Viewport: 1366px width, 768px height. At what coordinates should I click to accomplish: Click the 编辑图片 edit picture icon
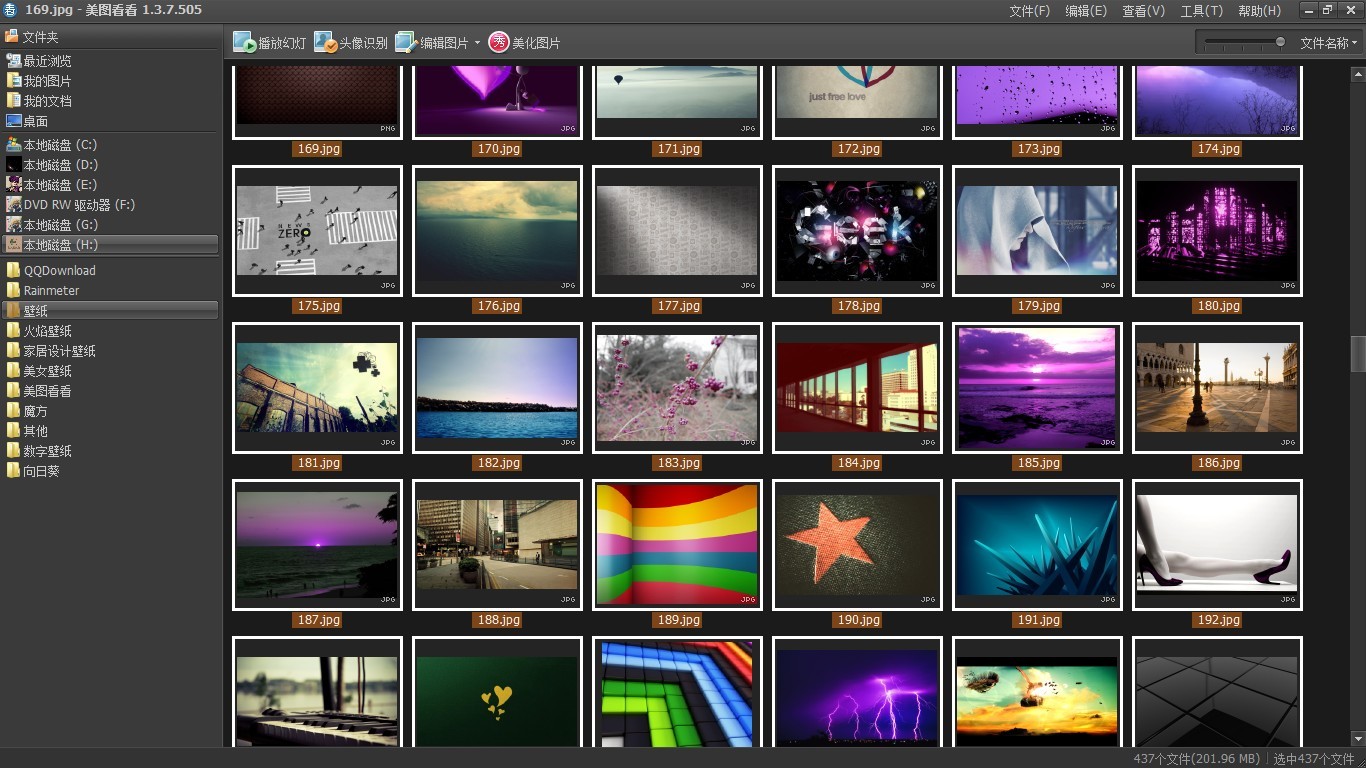(x=406, y=42)
